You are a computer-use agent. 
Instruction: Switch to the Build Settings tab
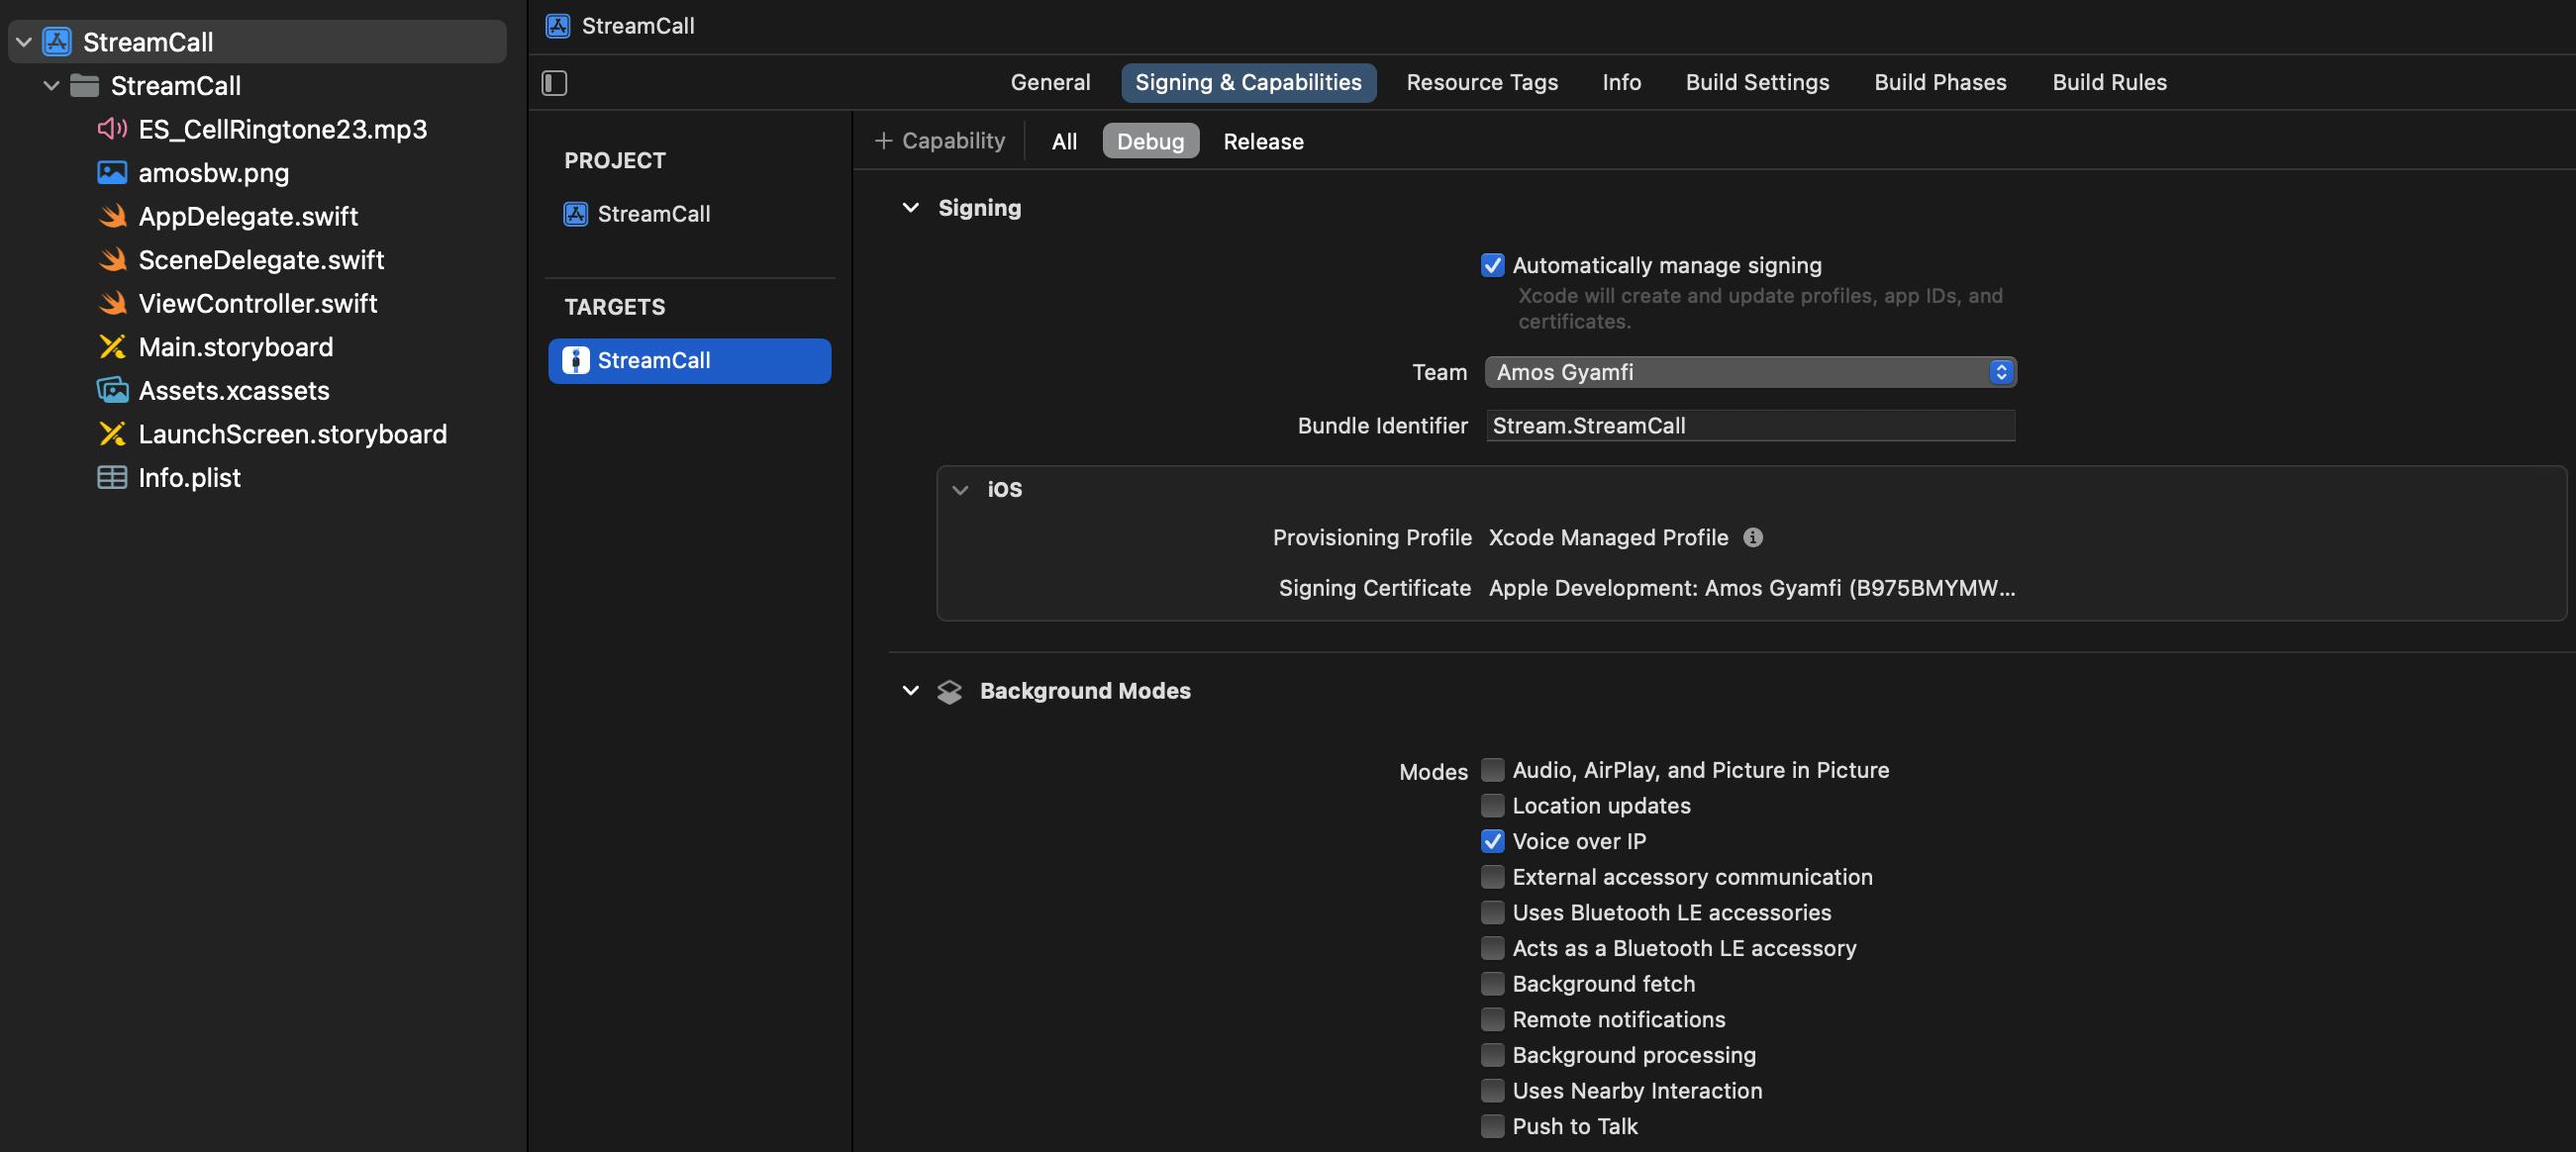point(1756,82)
